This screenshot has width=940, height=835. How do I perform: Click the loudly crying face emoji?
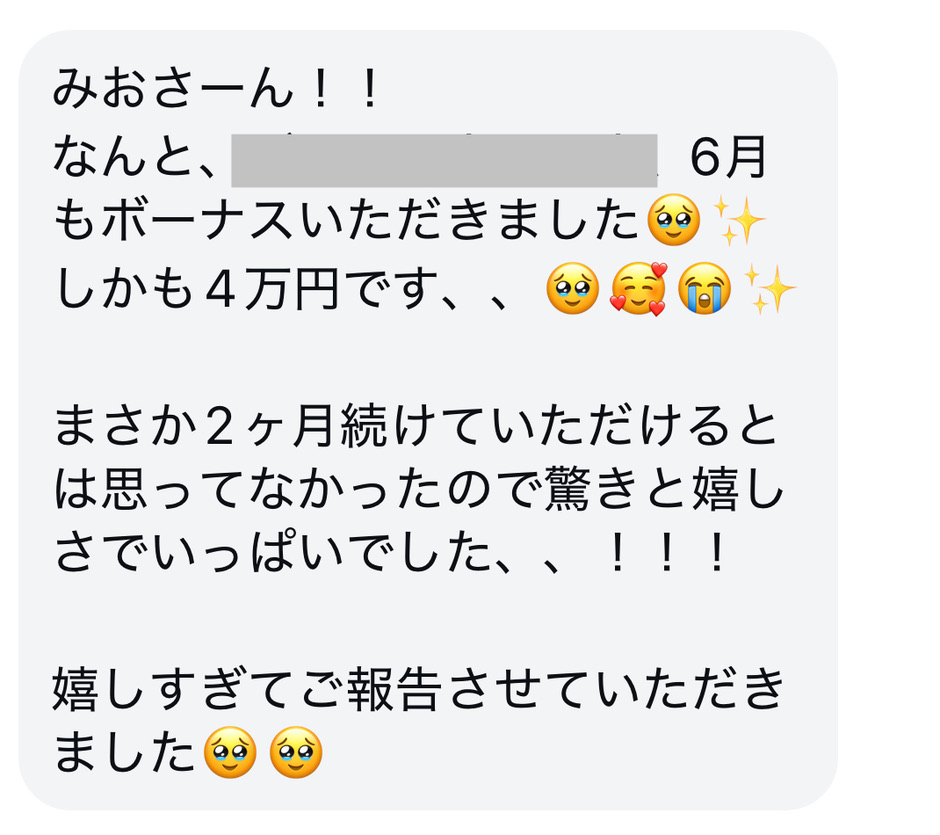point(704,288)
